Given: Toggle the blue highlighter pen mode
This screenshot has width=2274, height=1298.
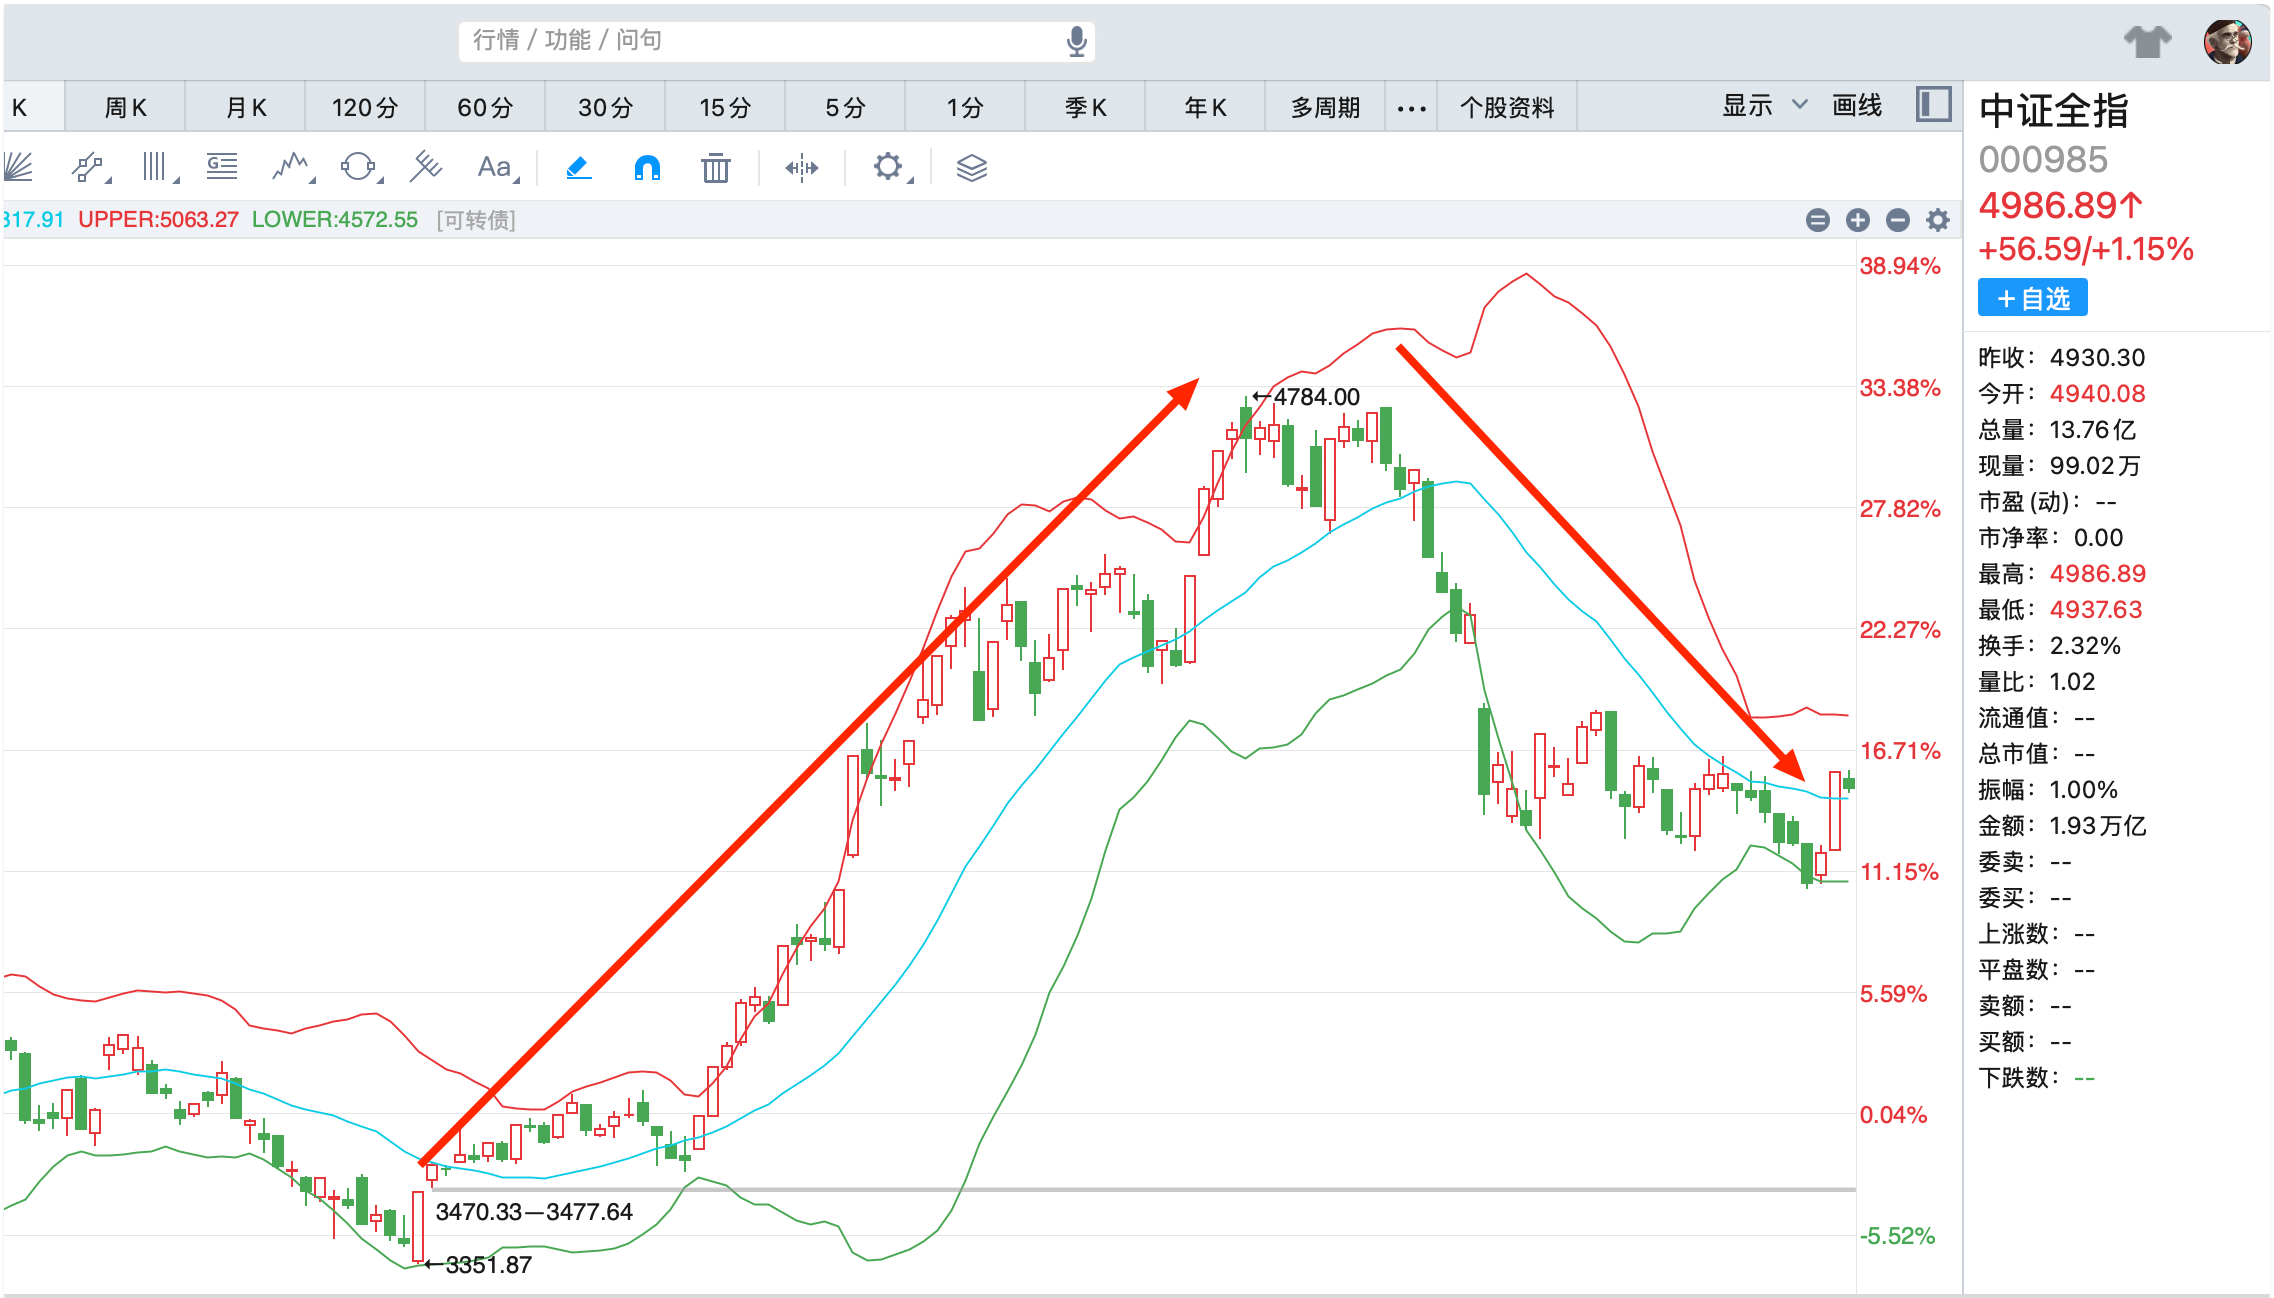Looking at the screenshot, I should point(579,167).
